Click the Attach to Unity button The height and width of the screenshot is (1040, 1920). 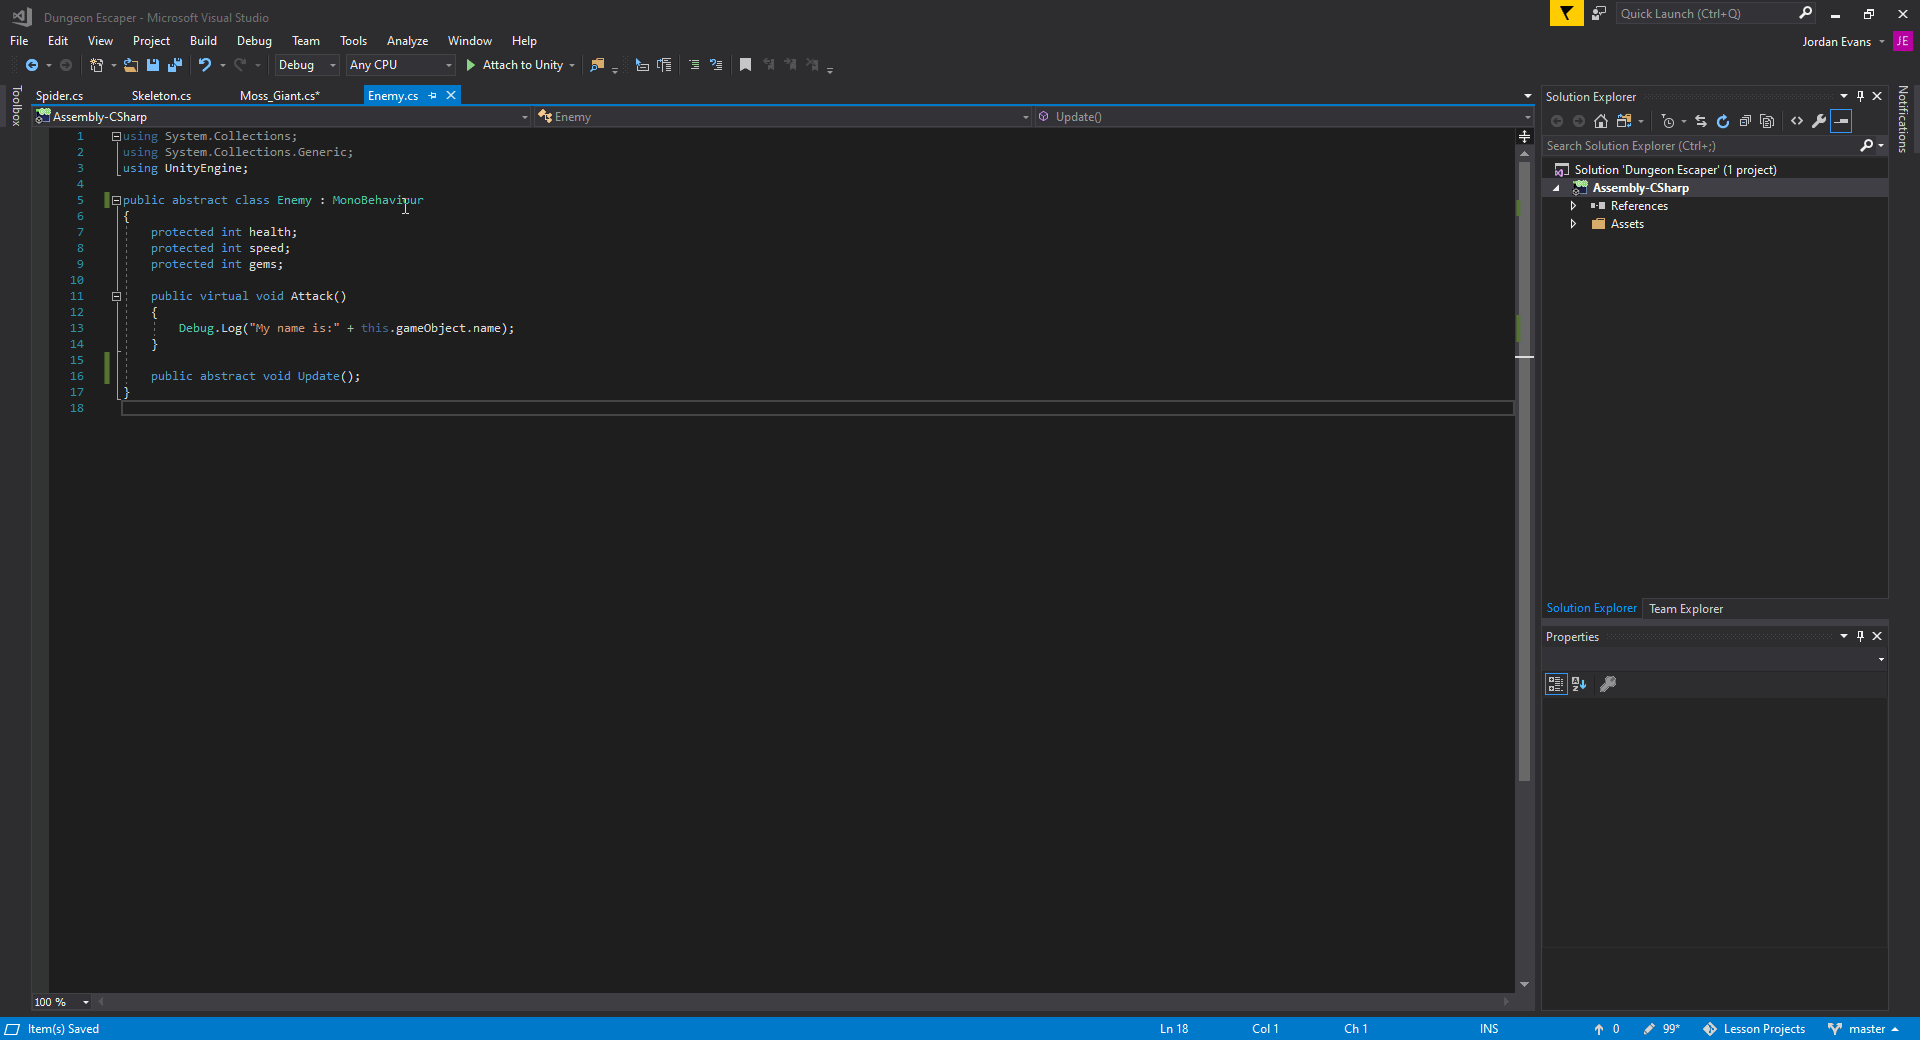(517, 65)
